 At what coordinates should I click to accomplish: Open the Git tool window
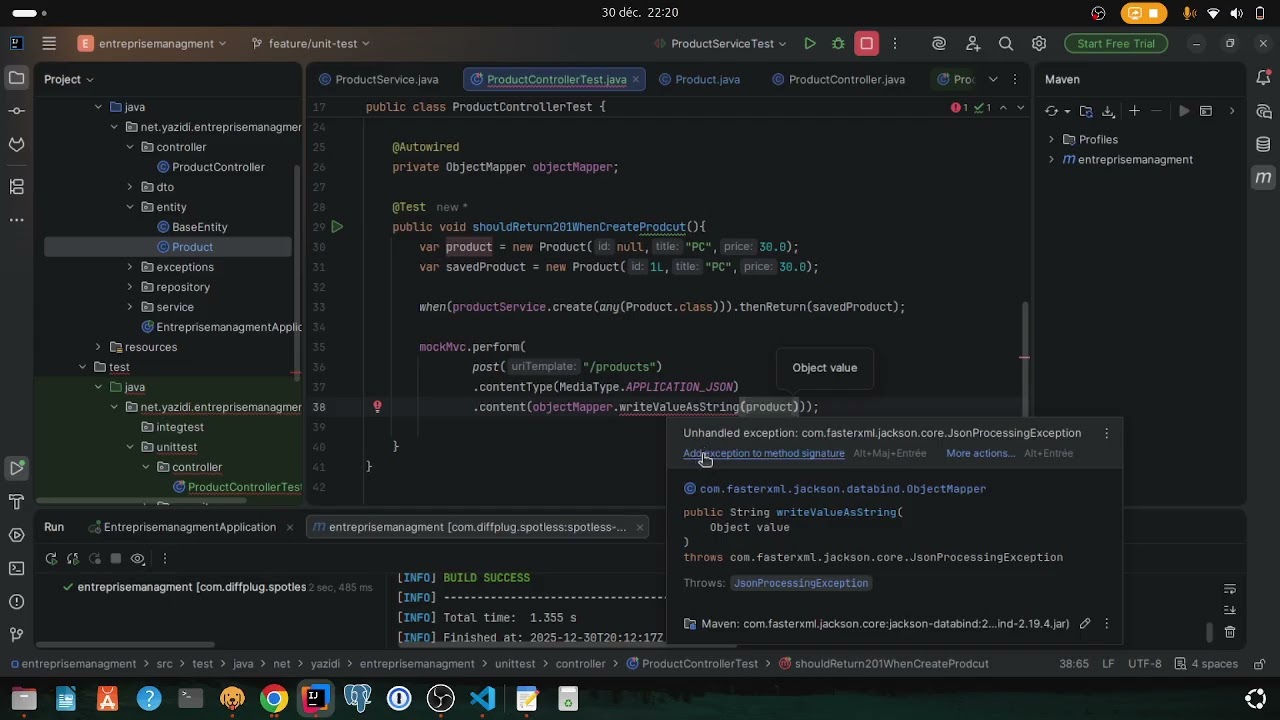(x=16, y=635)
